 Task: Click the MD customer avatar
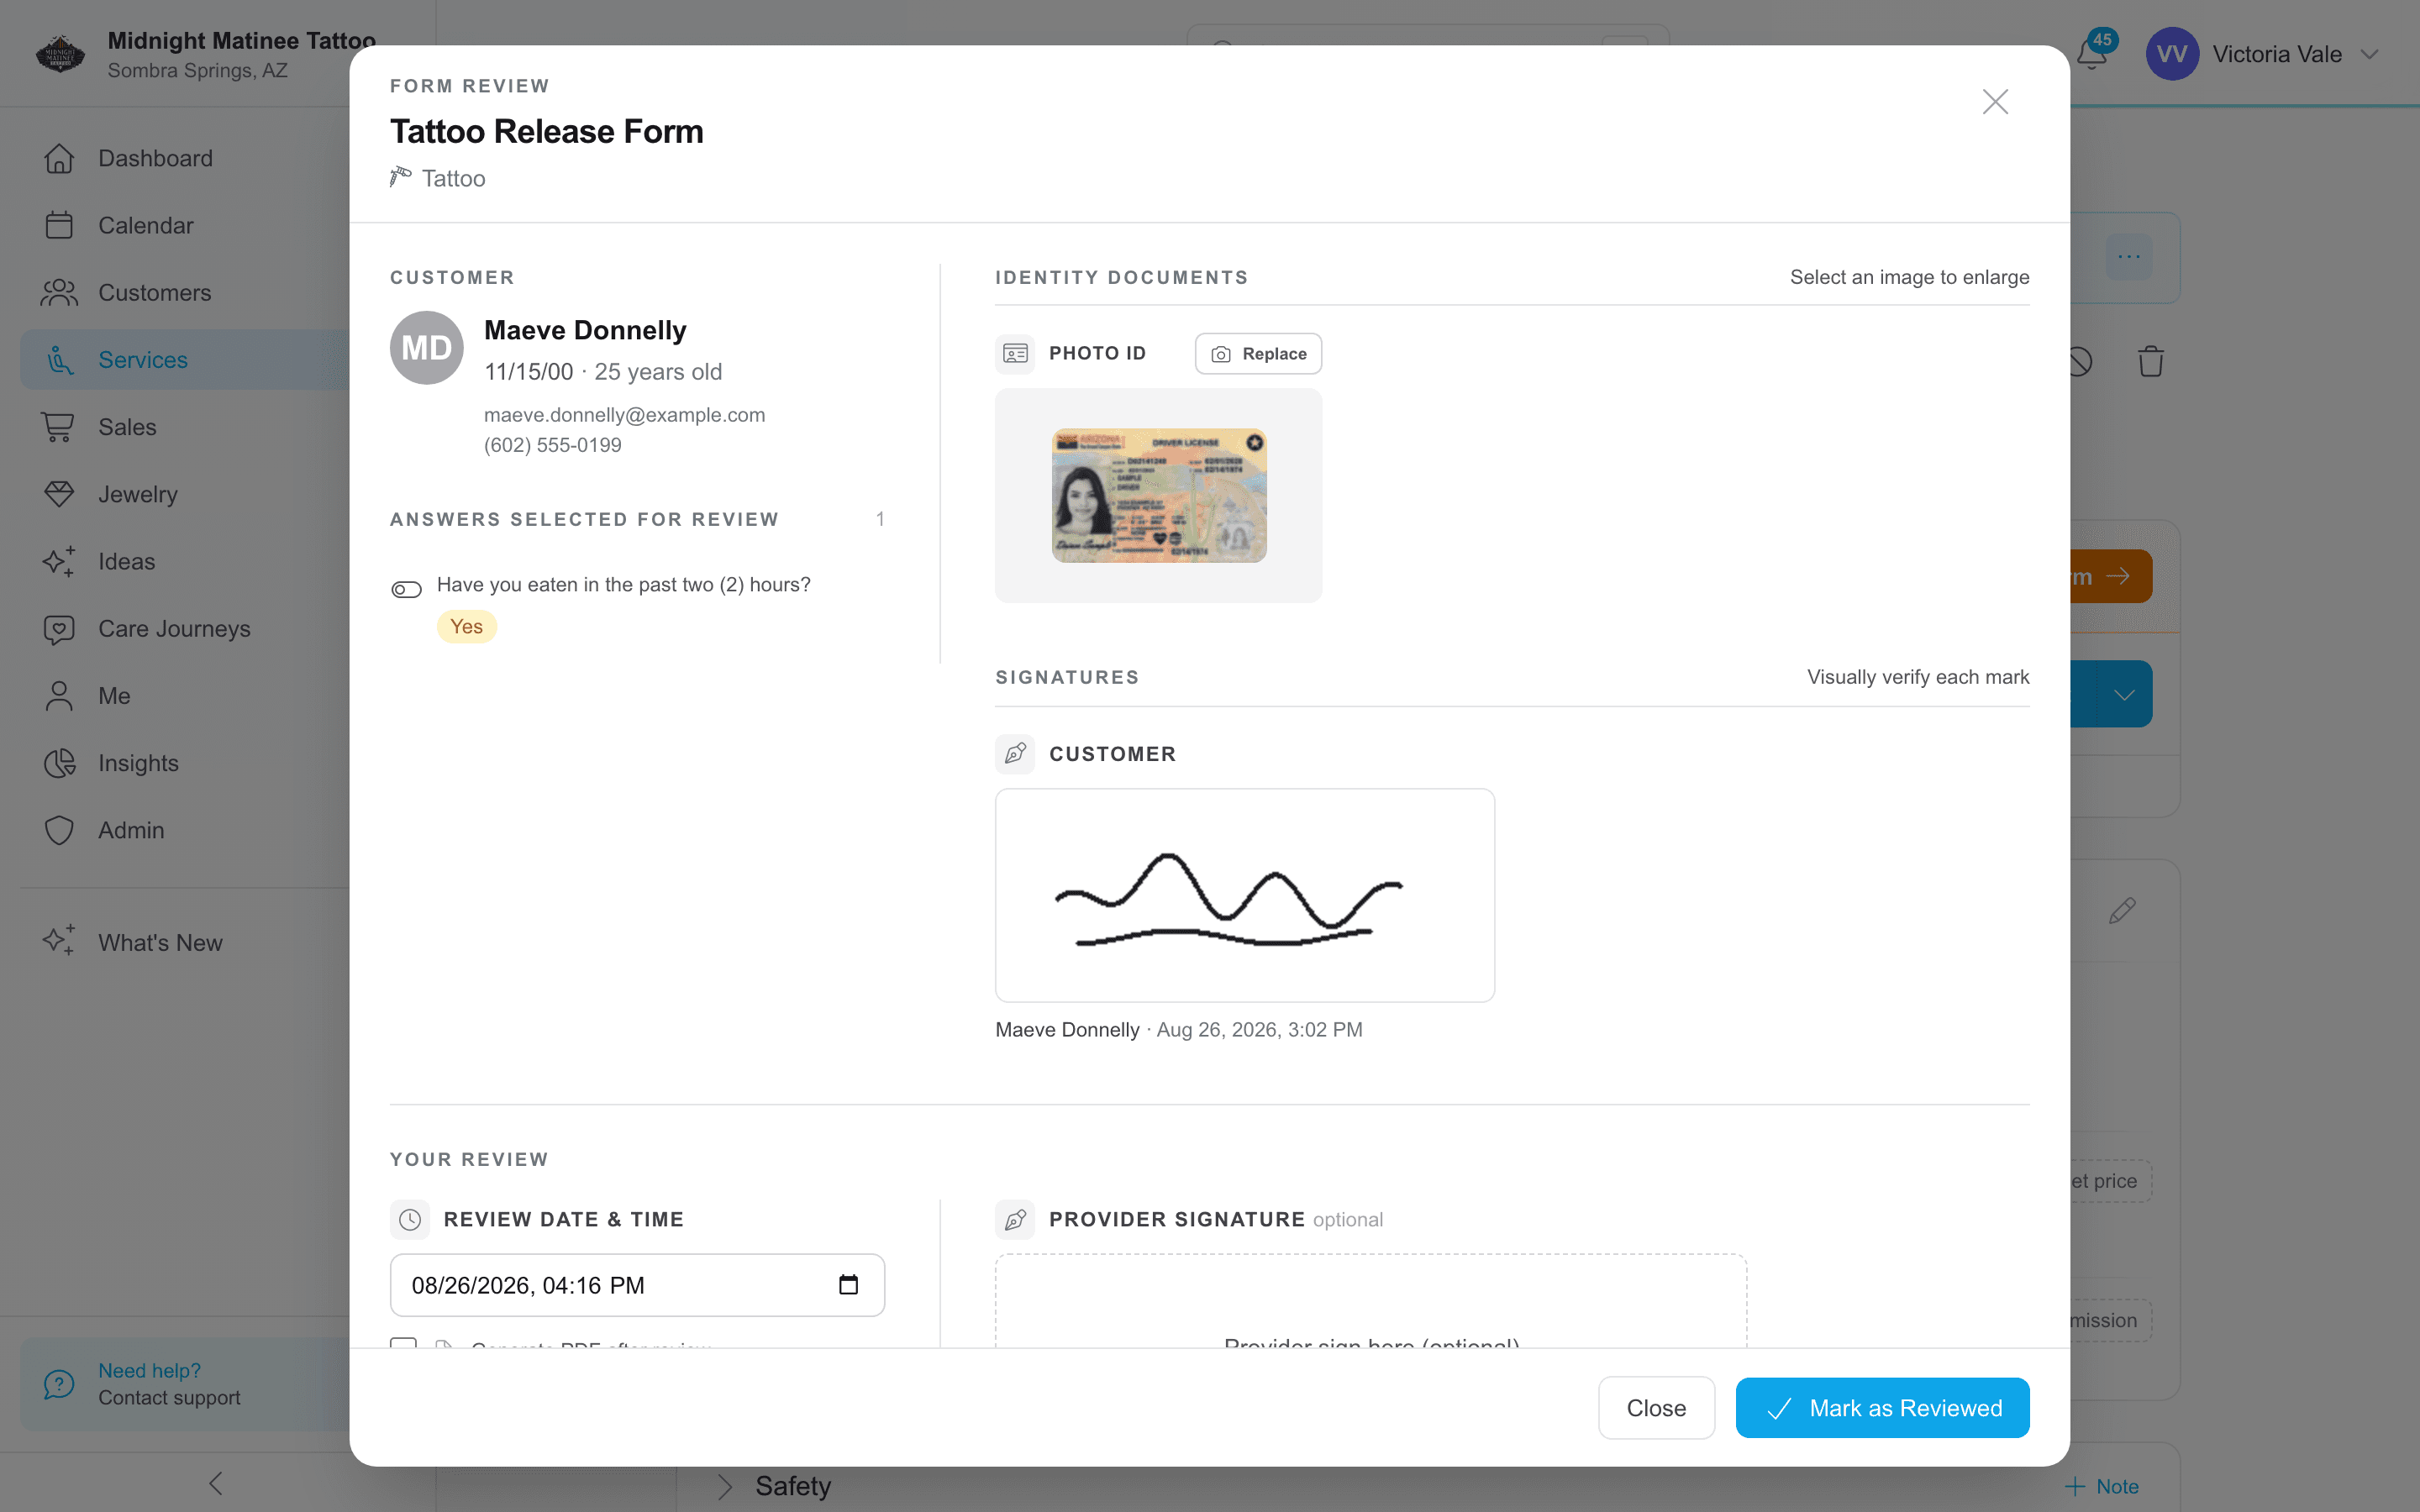(x=427, y=348)
